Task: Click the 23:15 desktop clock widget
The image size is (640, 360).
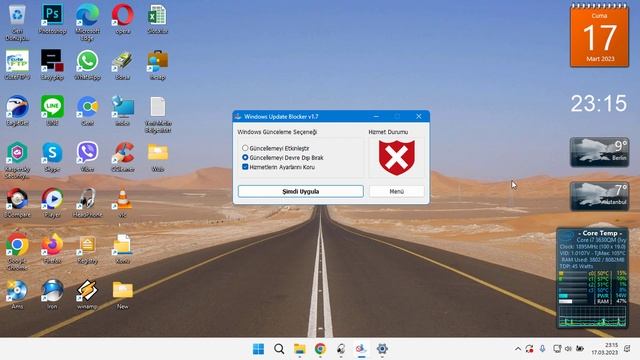Action: coord(599,103)
